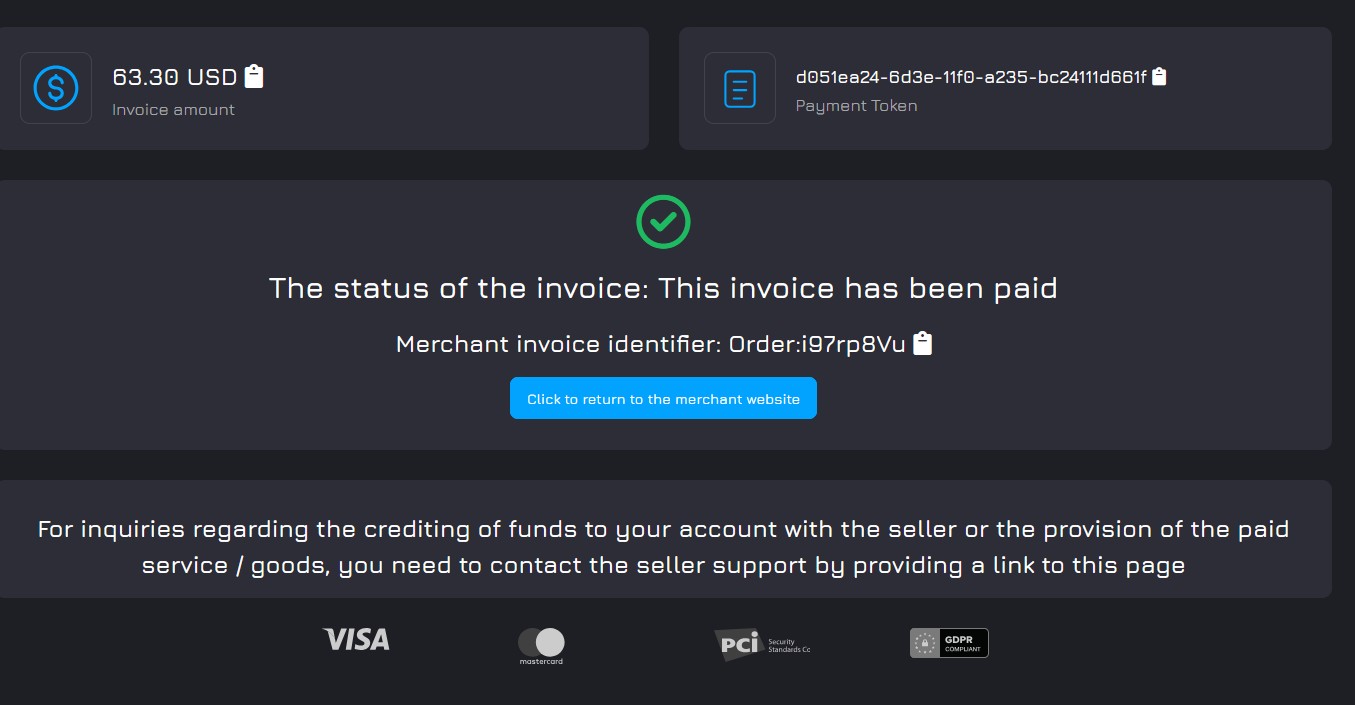Screen dimensions: 1355x705
Task: Select the 63.30 USD amount text
Action: click(174, 77)
